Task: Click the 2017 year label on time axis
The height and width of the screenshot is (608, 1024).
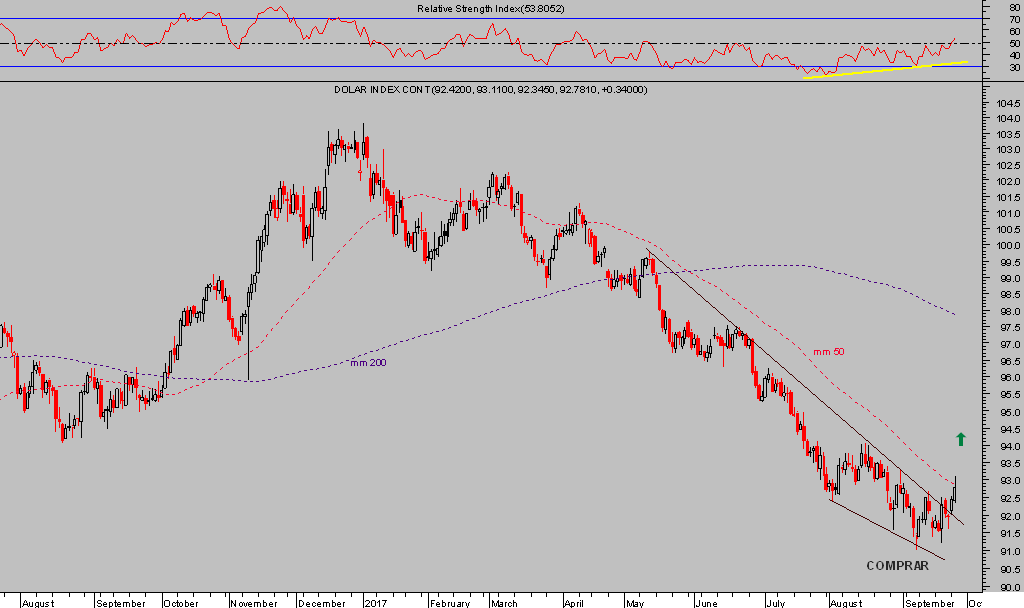Action: [375, 603]
